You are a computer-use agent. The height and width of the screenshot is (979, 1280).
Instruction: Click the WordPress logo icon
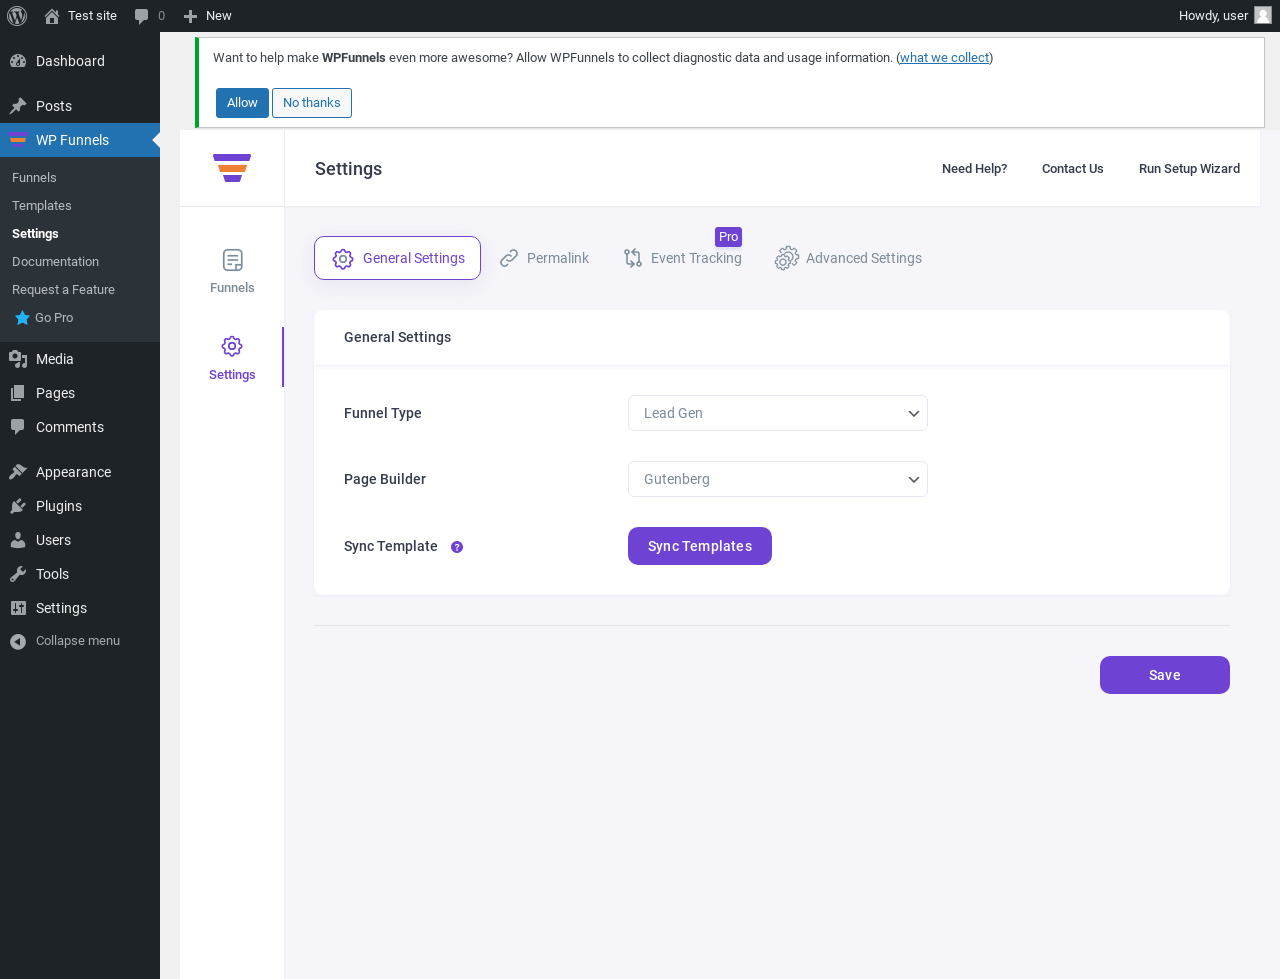[17, 16]
